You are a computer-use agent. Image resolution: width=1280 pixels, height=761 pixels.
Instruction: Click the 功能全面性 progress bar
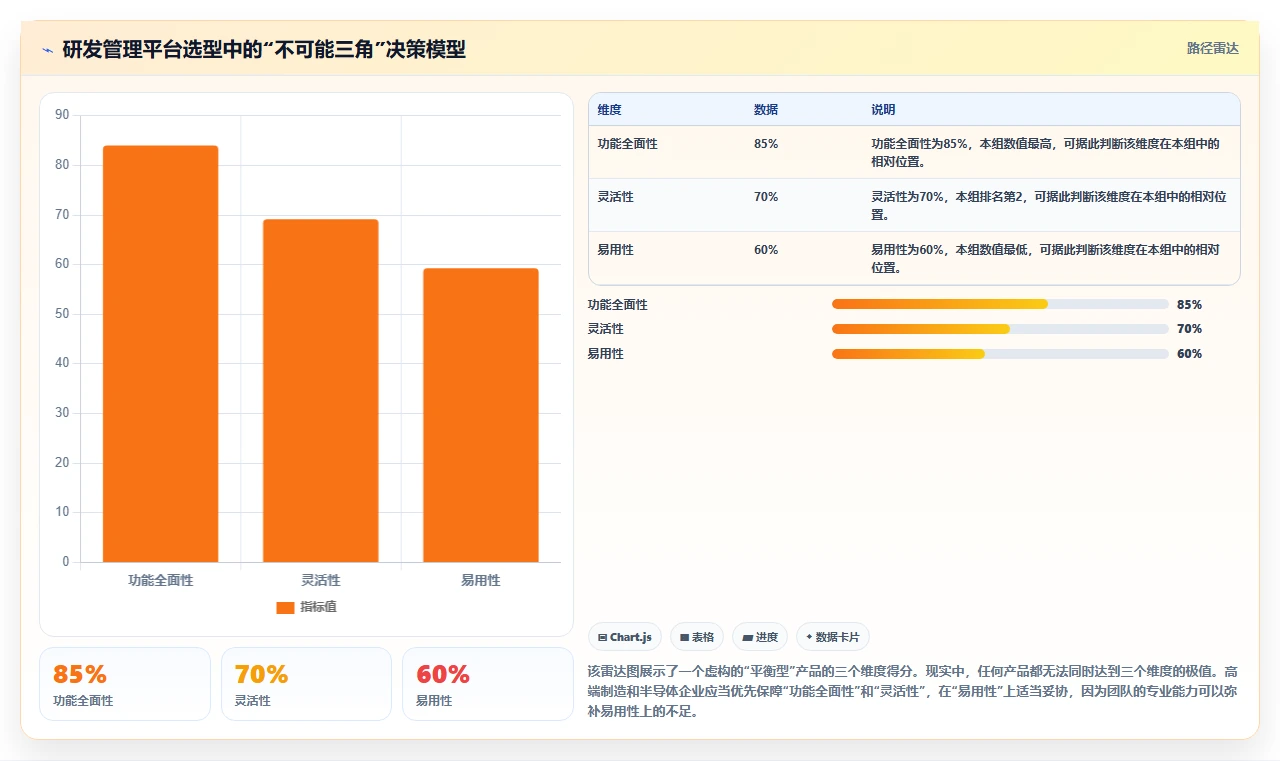point(1000,304)
